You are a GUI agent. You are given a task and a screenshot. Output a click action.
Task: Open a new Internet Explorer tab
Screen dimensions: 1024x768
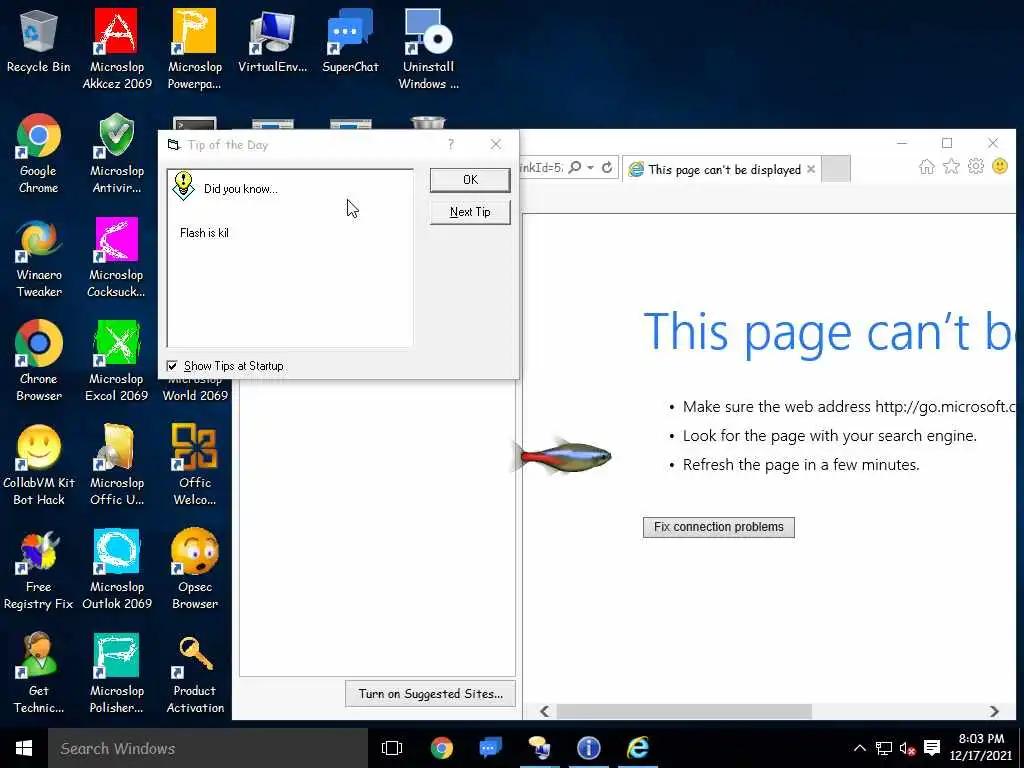(835, 169)
